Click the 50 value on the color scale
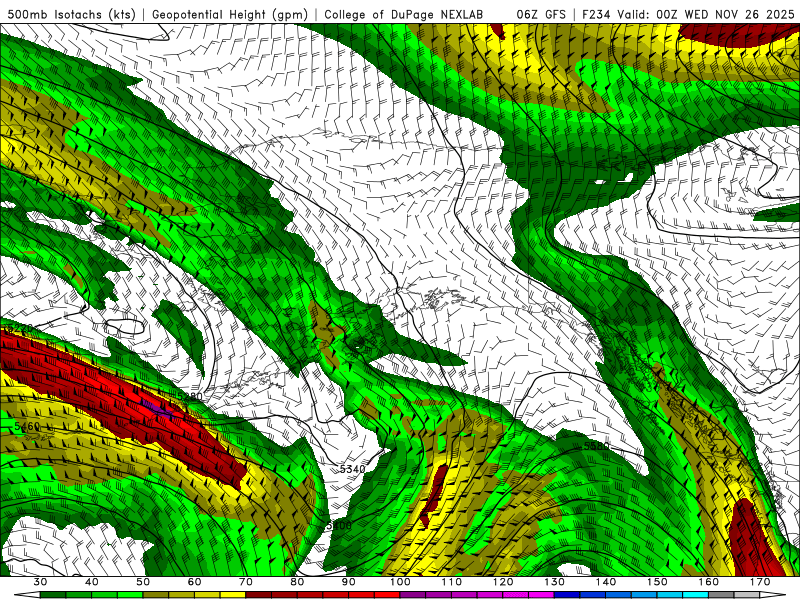This screenshot has height=600, width=800. coord(143,582)
